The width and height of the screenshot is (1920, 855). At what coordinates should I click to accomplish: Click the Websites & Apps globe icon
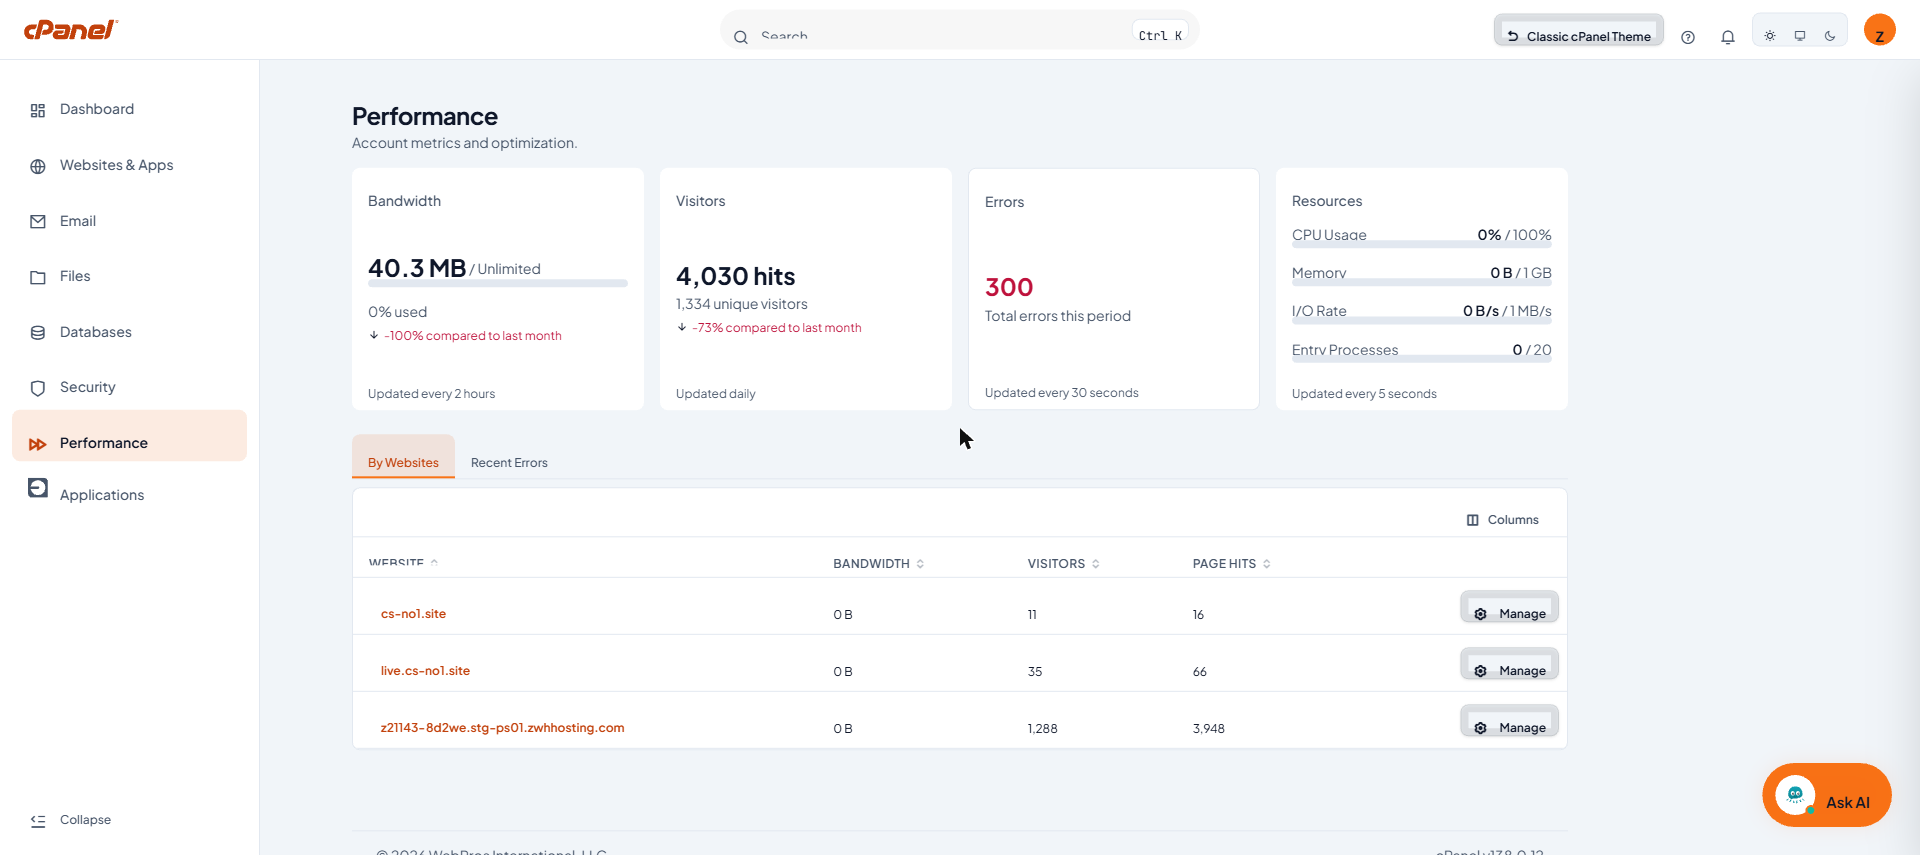(x=38, y=166)
